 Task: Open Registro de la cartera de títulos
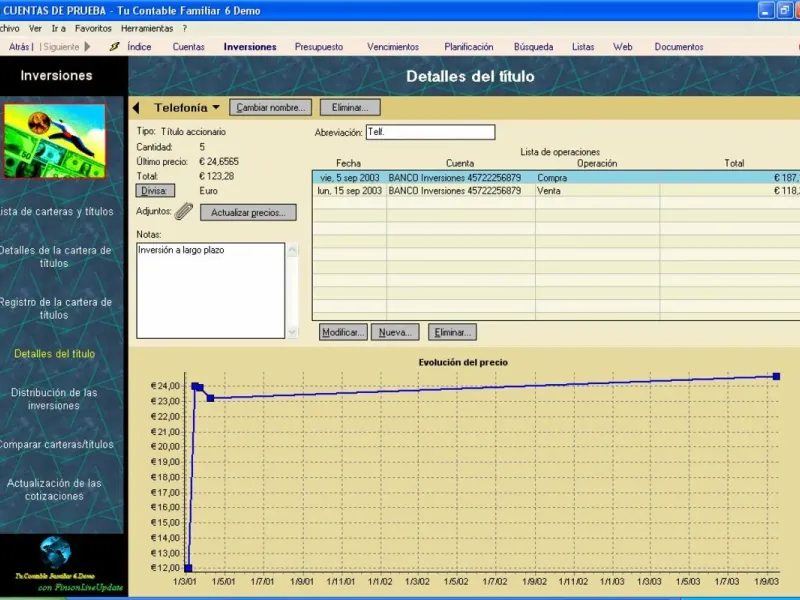click(x=55, y=308)
